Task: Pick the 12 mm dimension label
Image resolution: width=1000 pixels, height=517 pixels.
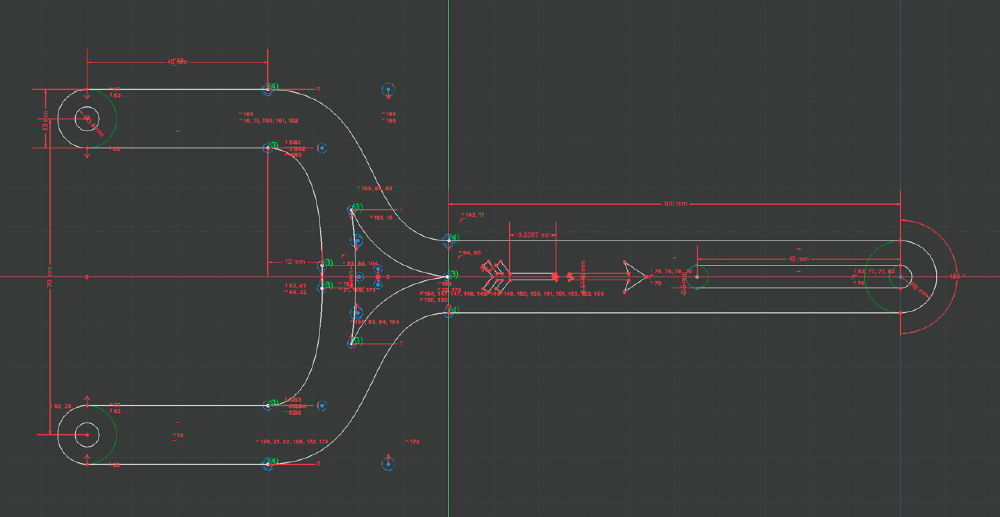Action: [292, 261]
